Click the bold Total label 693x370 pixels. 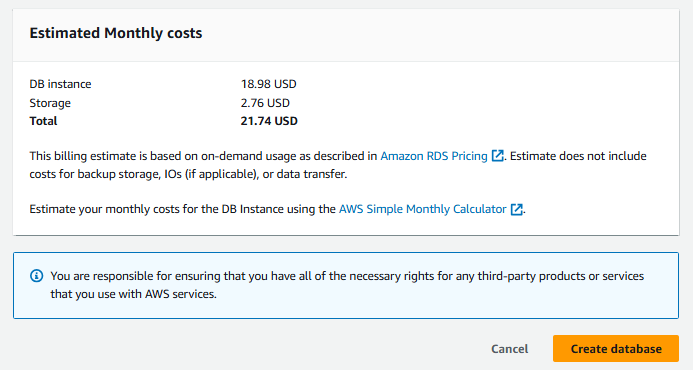(43, 121)
